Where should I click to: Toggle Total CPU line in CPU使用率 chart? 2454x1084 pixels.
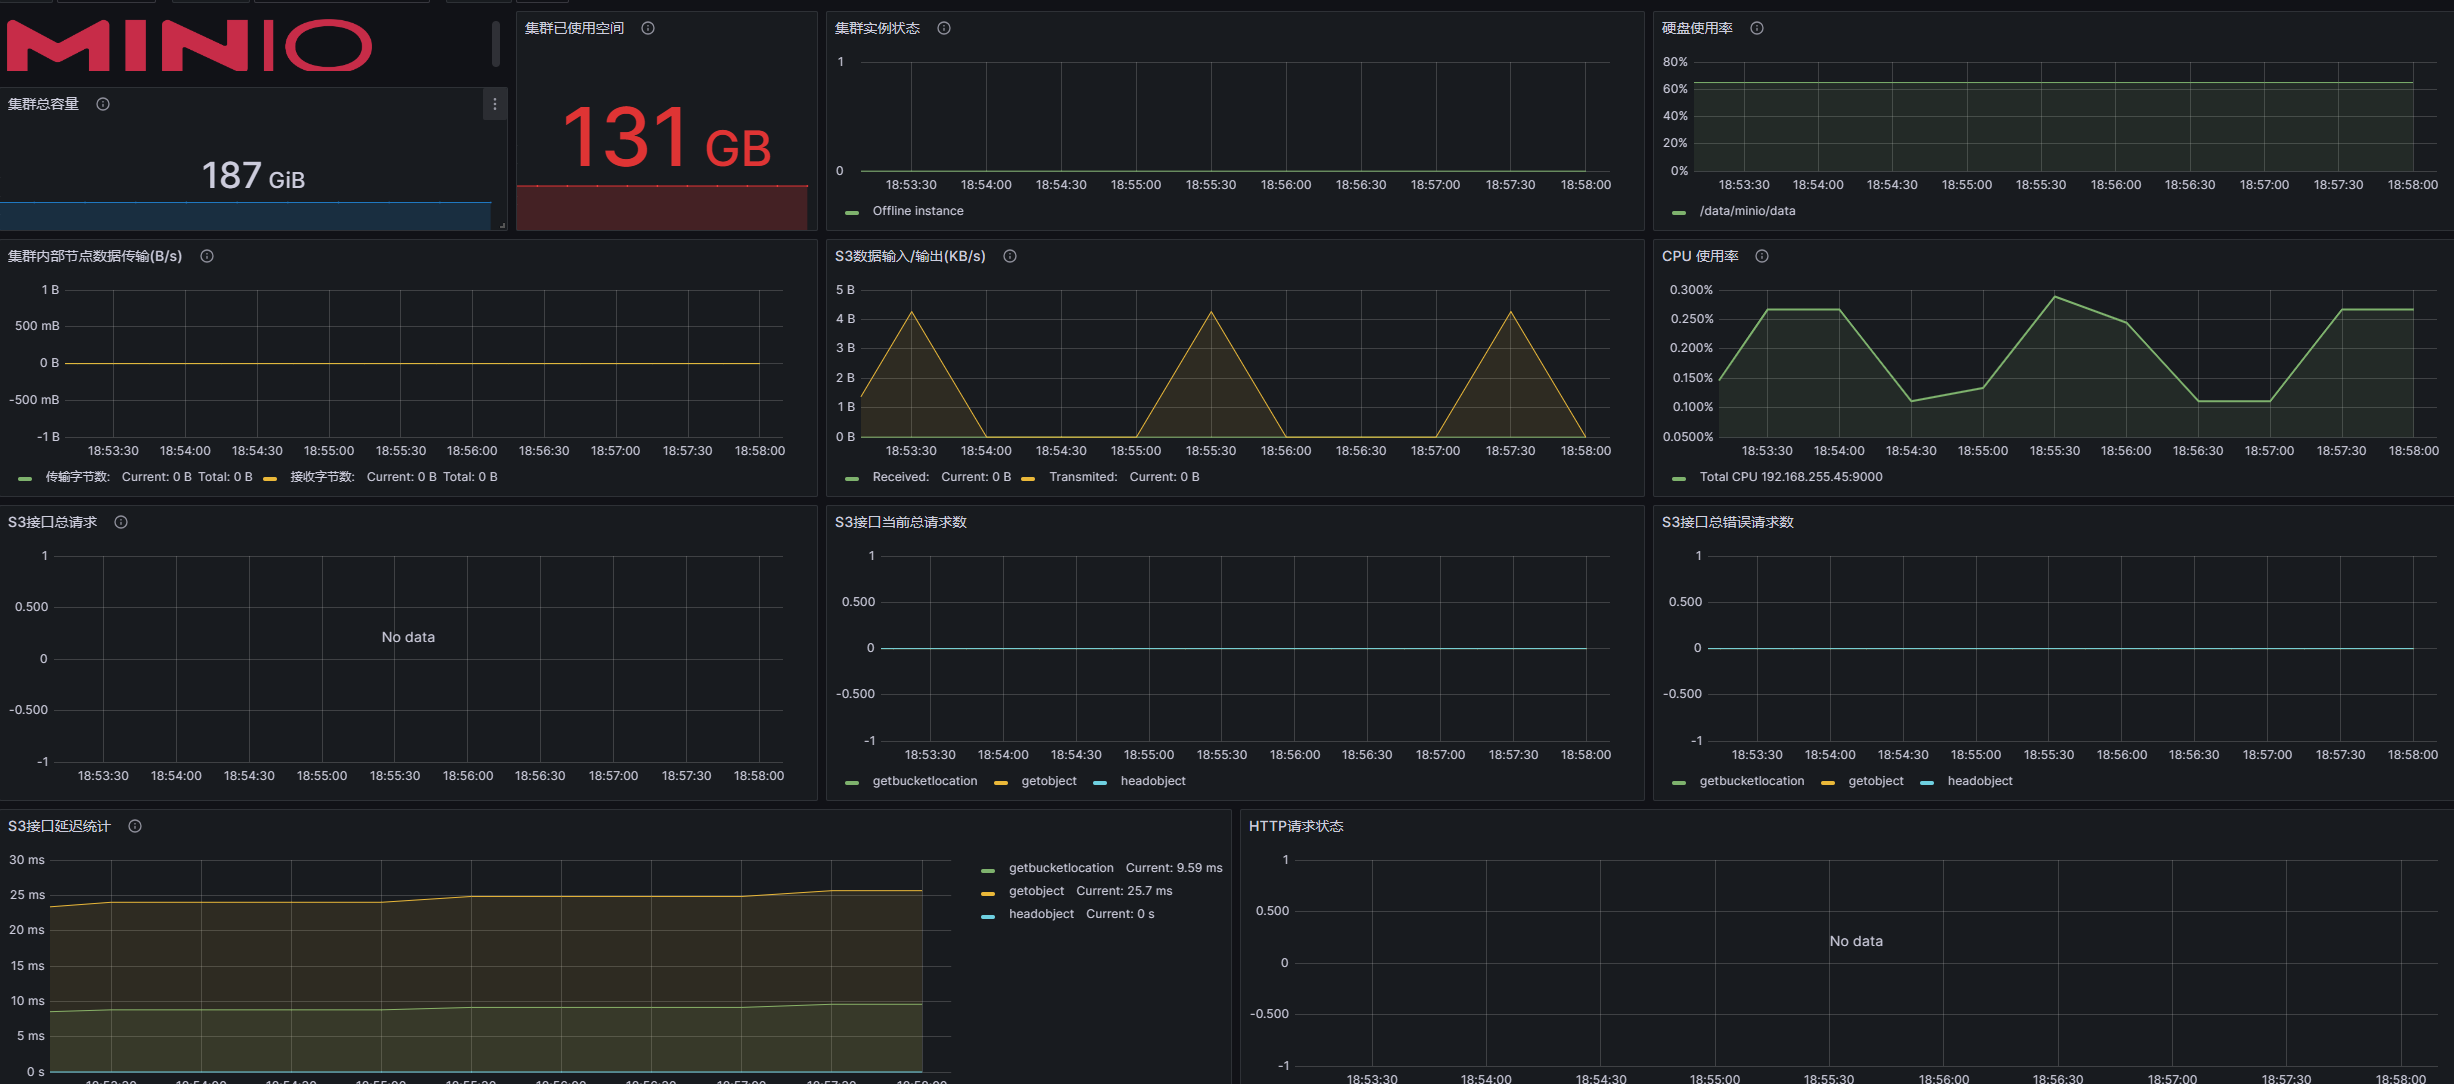(x=1784, y=477)
